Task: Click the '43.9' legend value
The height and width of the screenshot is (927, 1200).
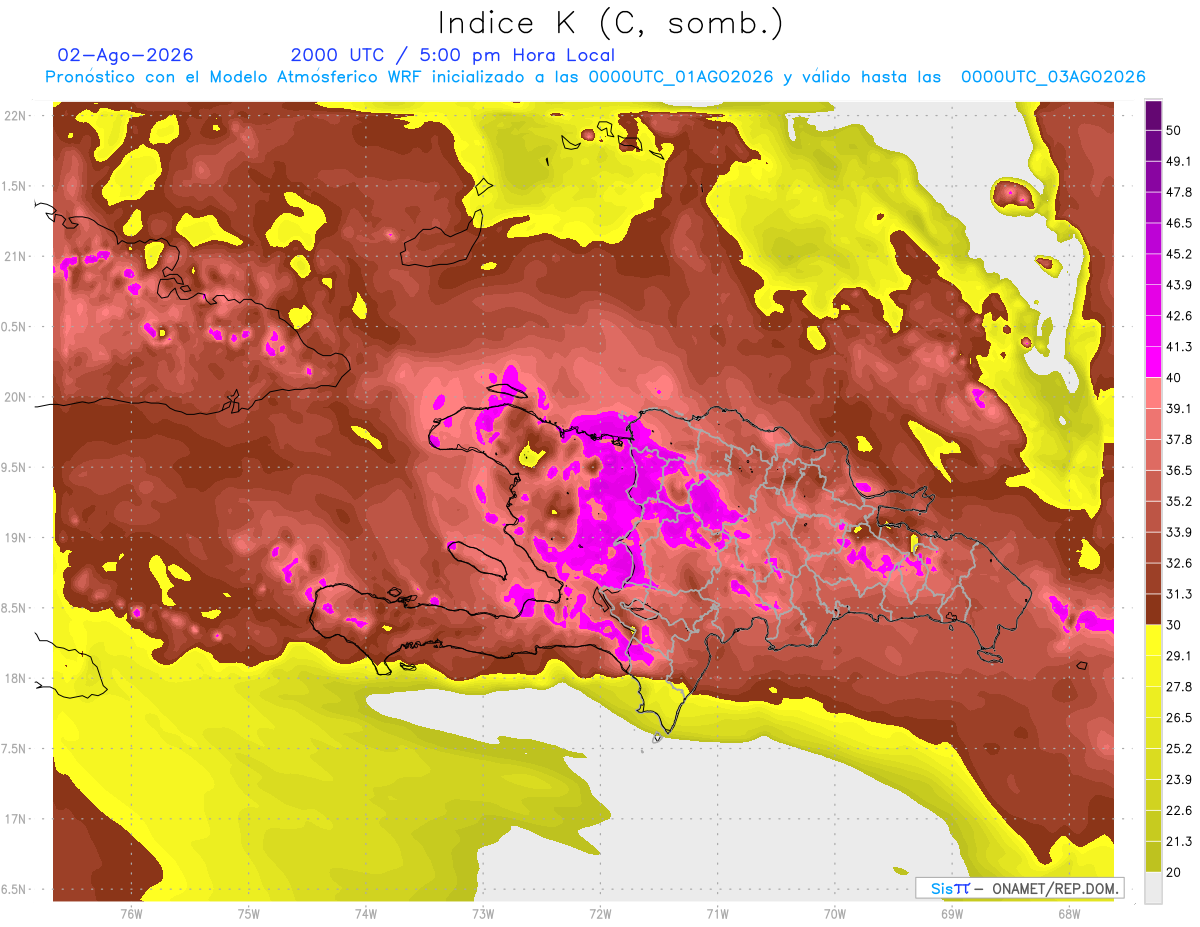Action: [1180, 285]
